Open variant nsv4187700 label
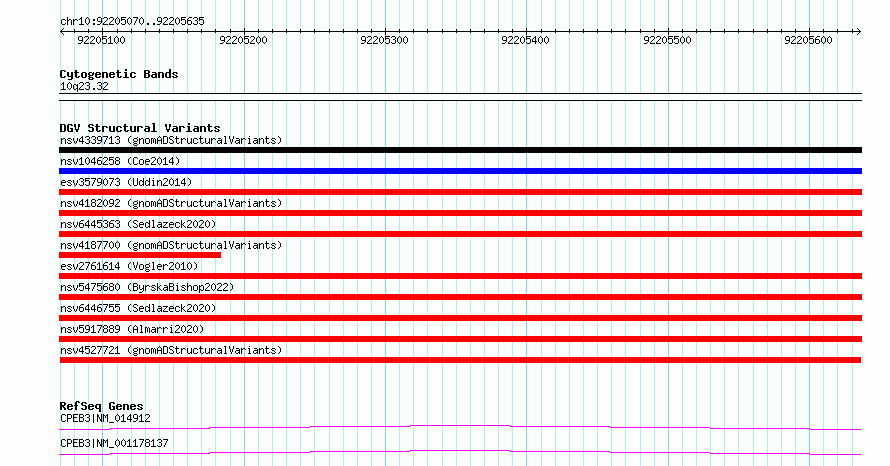 pyautogui.click(x=171, y=245)
